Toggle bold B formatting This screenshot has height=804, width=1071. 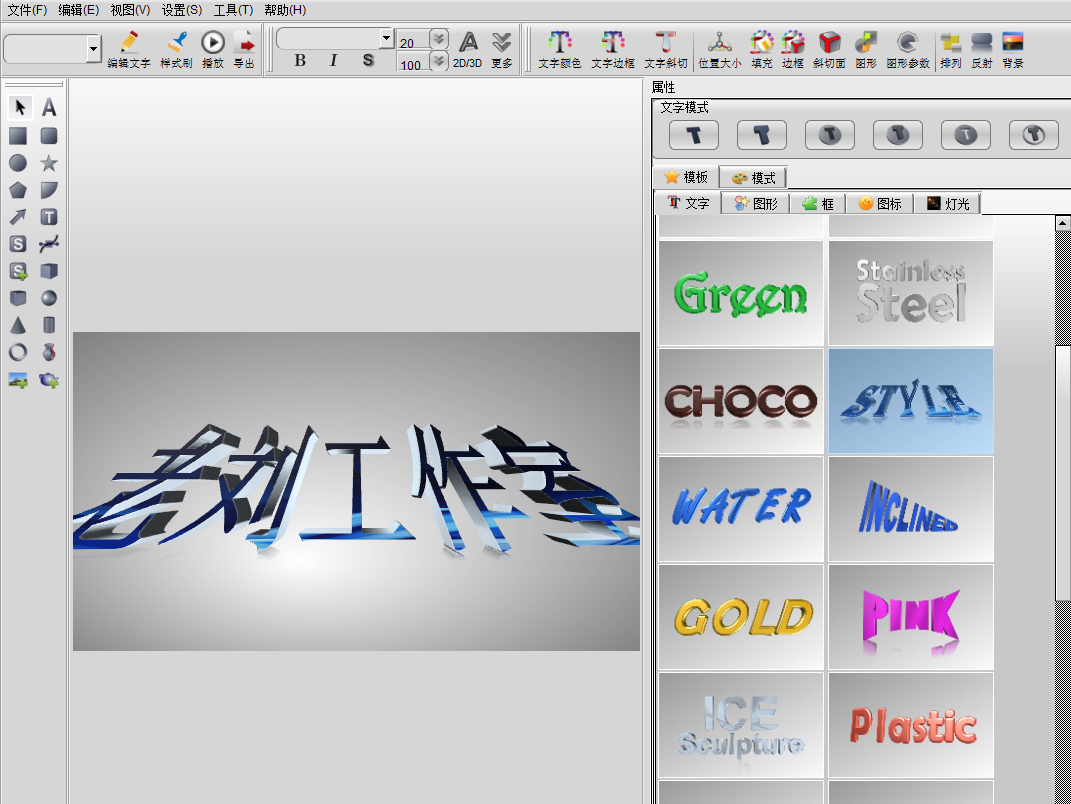(x=300, y=61)
